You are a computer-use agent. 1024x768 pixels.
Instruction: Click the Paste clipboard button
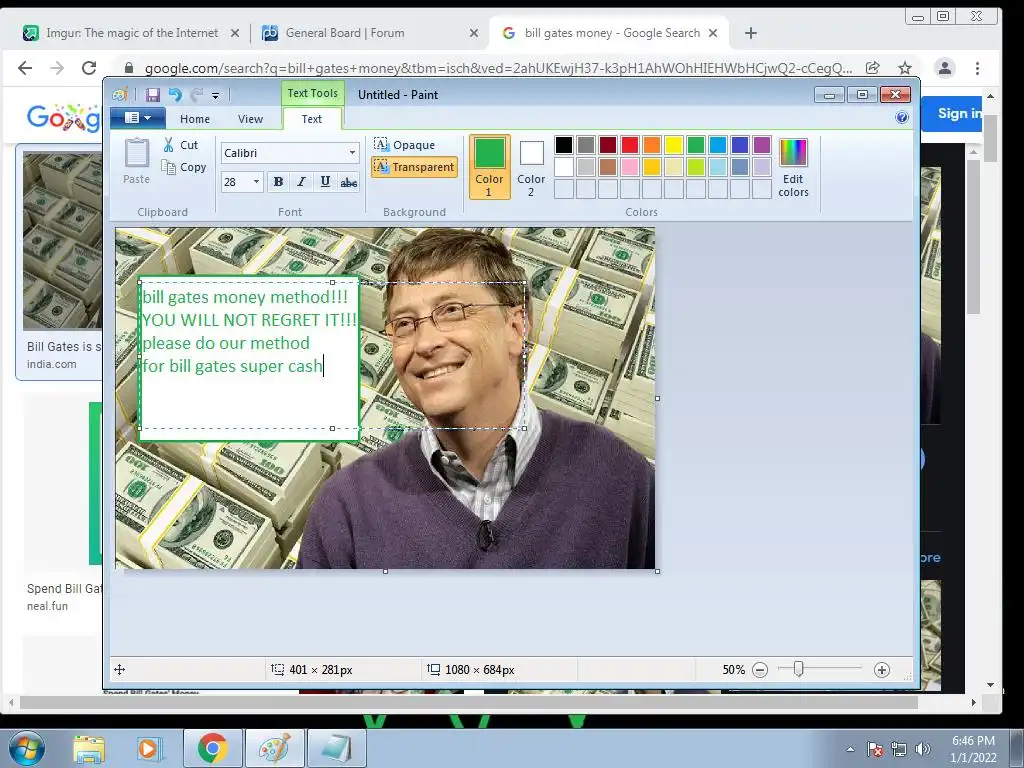136,161
